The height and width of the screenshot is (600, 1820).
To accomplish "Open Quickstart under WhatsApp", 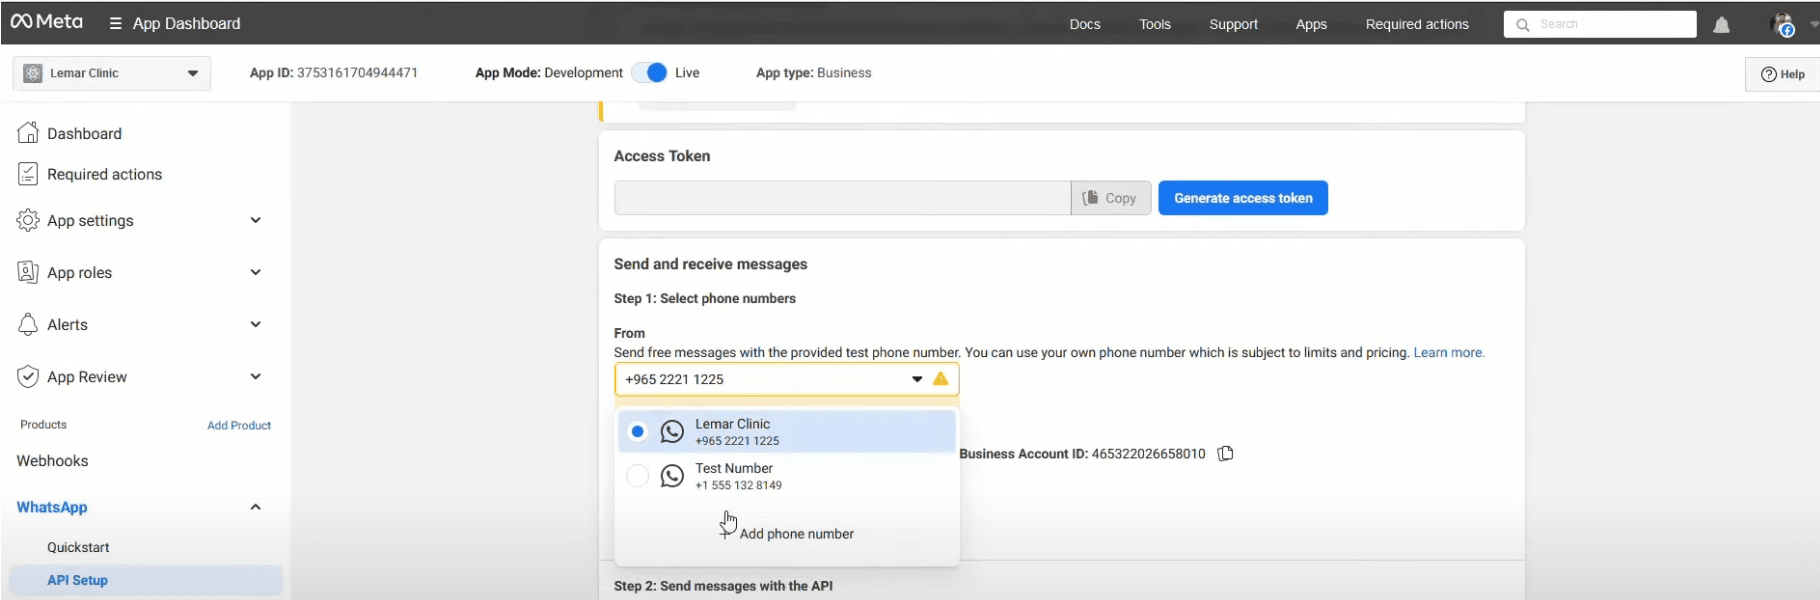I will point(78,547).
